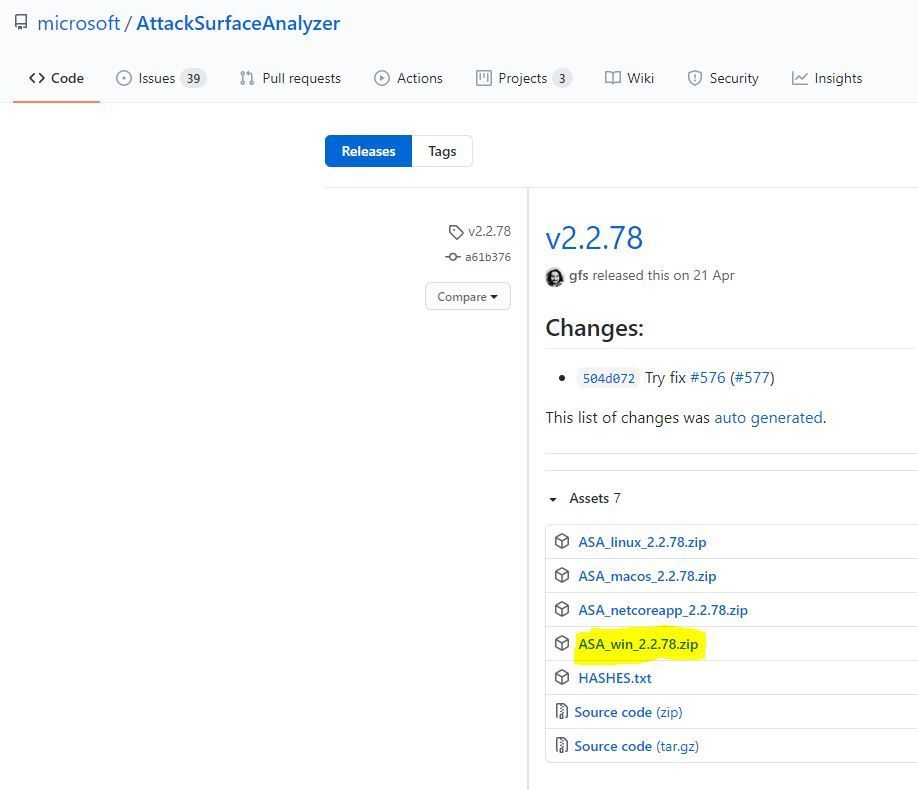The image size is (917, 790).
Task: Click the package icon for ASA_netcoreapp zip
Action: tap(562, 609)
